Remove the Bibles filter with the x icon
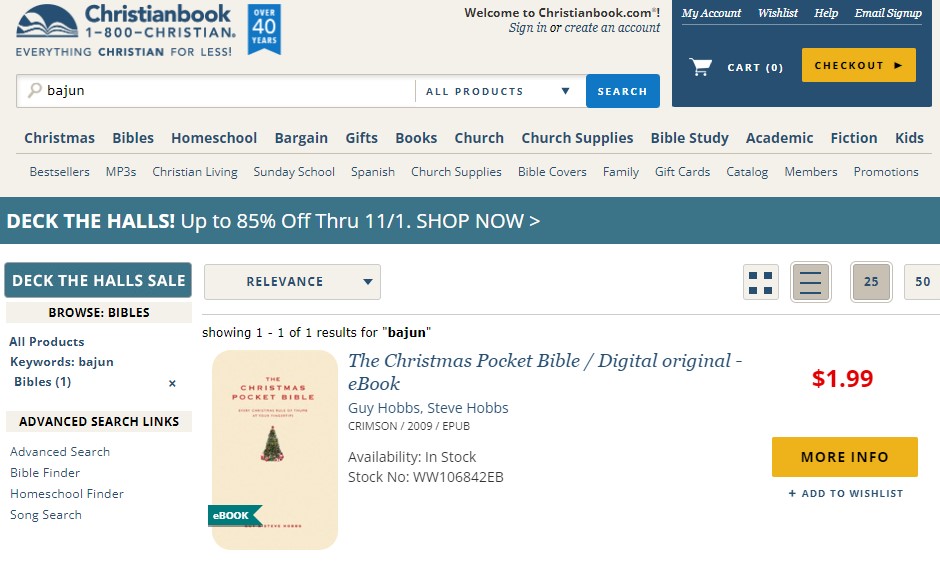Image resolution: width=940 pixels, height=566 pixels. coord(172,383)
